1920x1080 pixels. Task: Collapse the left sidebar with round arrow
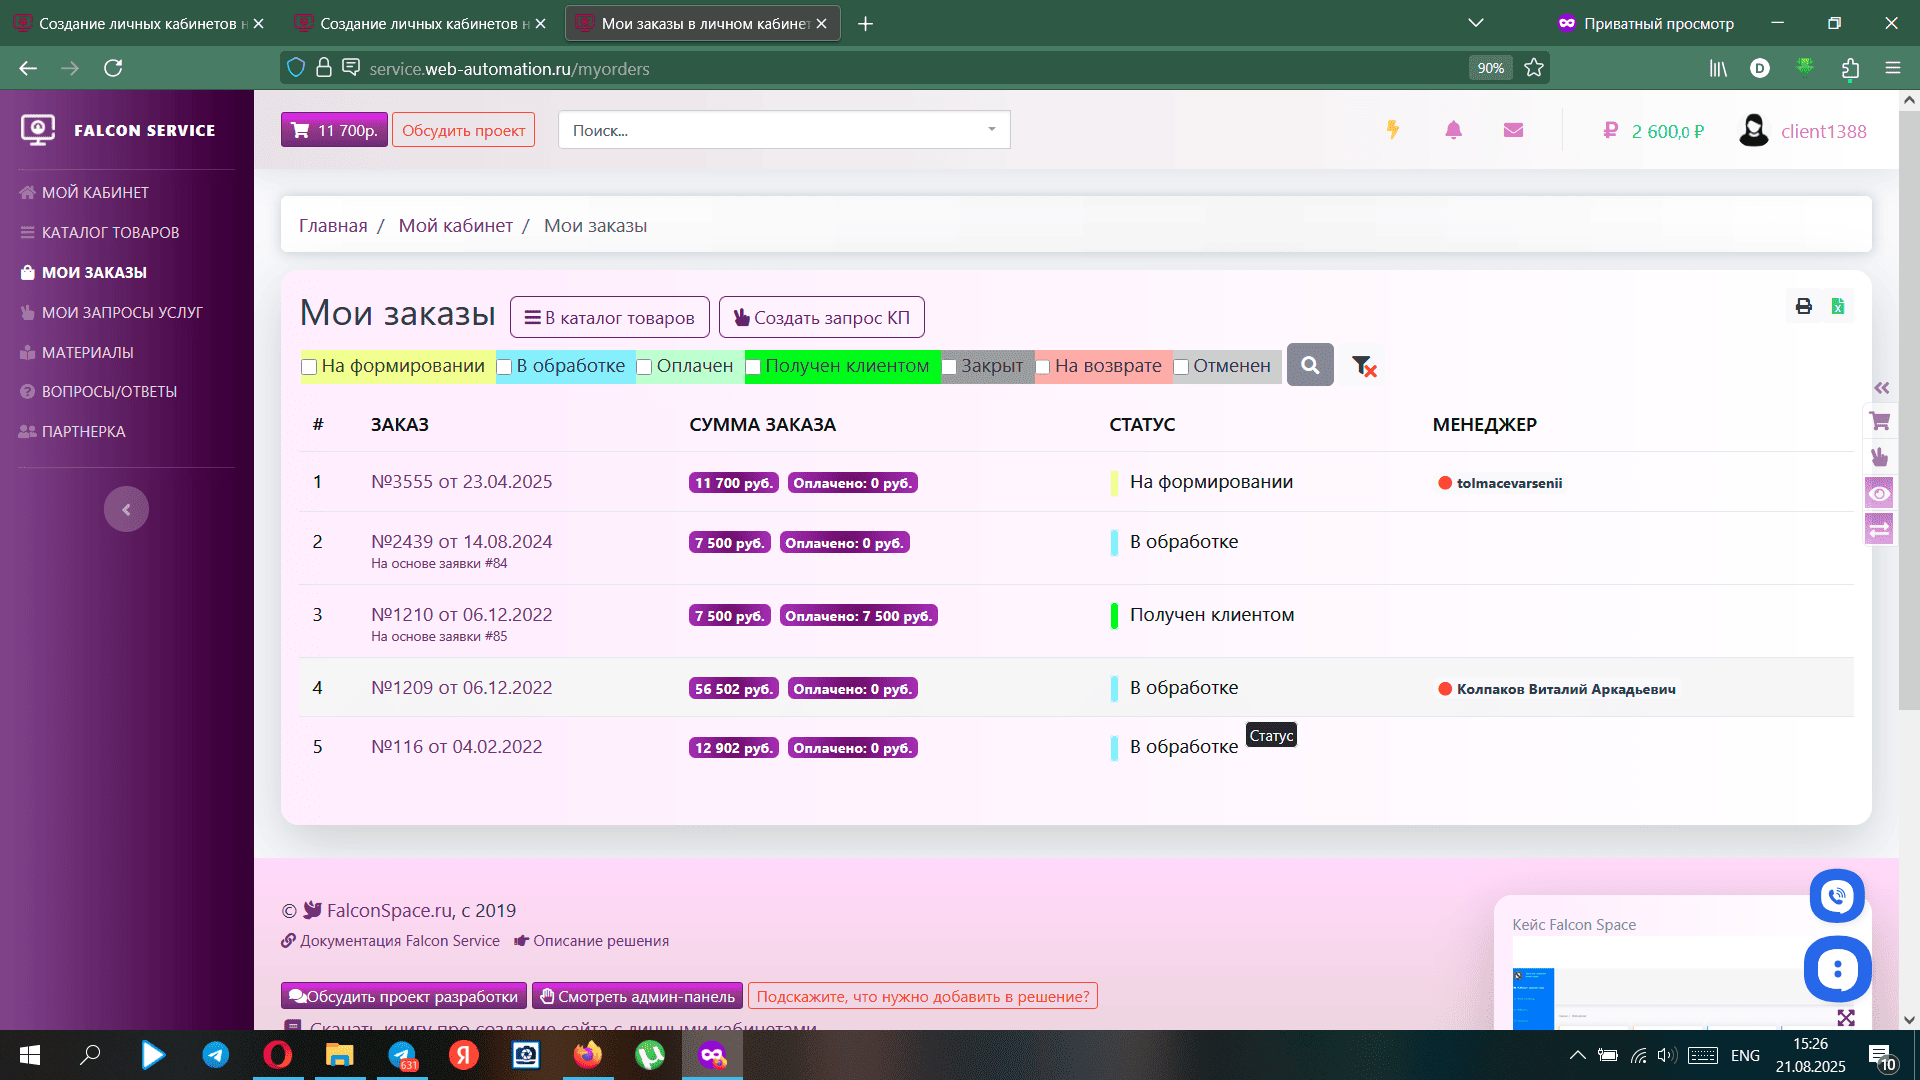(x=126, y=509)
